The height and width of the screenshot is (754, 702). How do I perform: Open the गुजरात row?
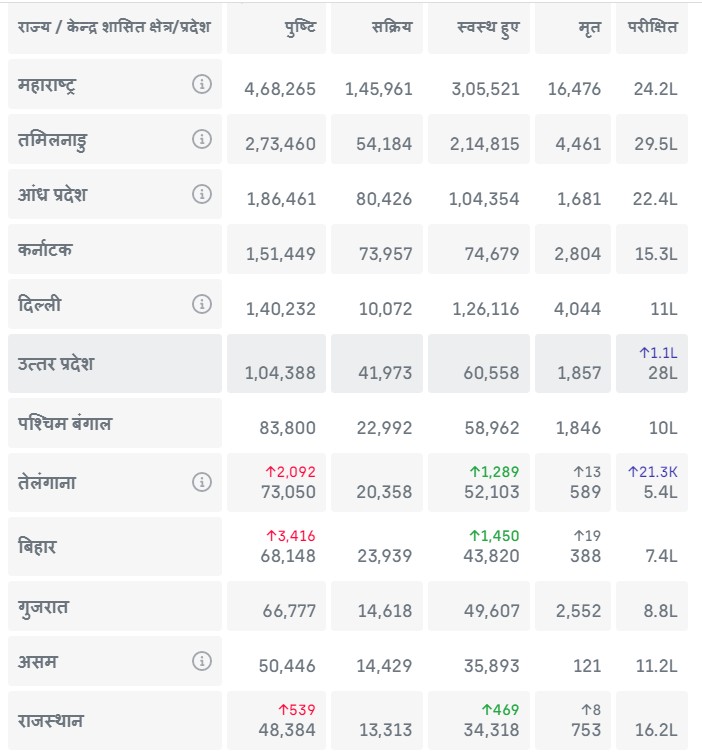(43, 607)
